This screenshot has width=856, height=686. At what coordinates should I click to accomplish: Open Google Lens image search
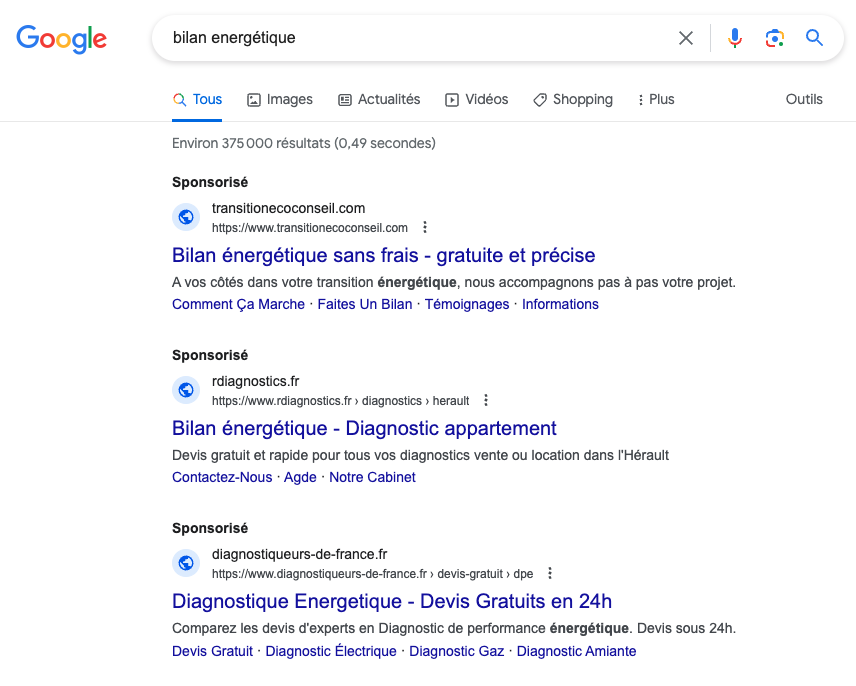pos(774,38)
